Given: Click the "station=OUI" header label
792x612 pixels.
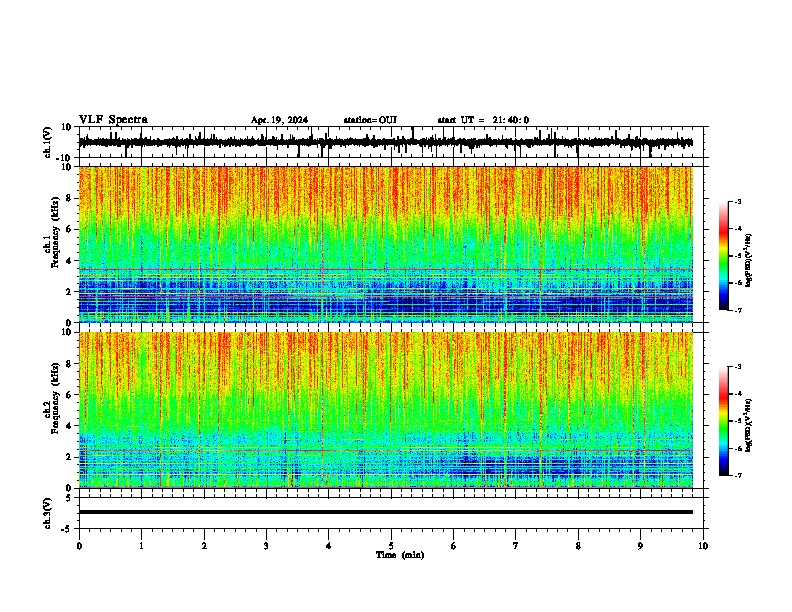Looking at the screenshot, I should pyautogui.click(x=370, y=120).
